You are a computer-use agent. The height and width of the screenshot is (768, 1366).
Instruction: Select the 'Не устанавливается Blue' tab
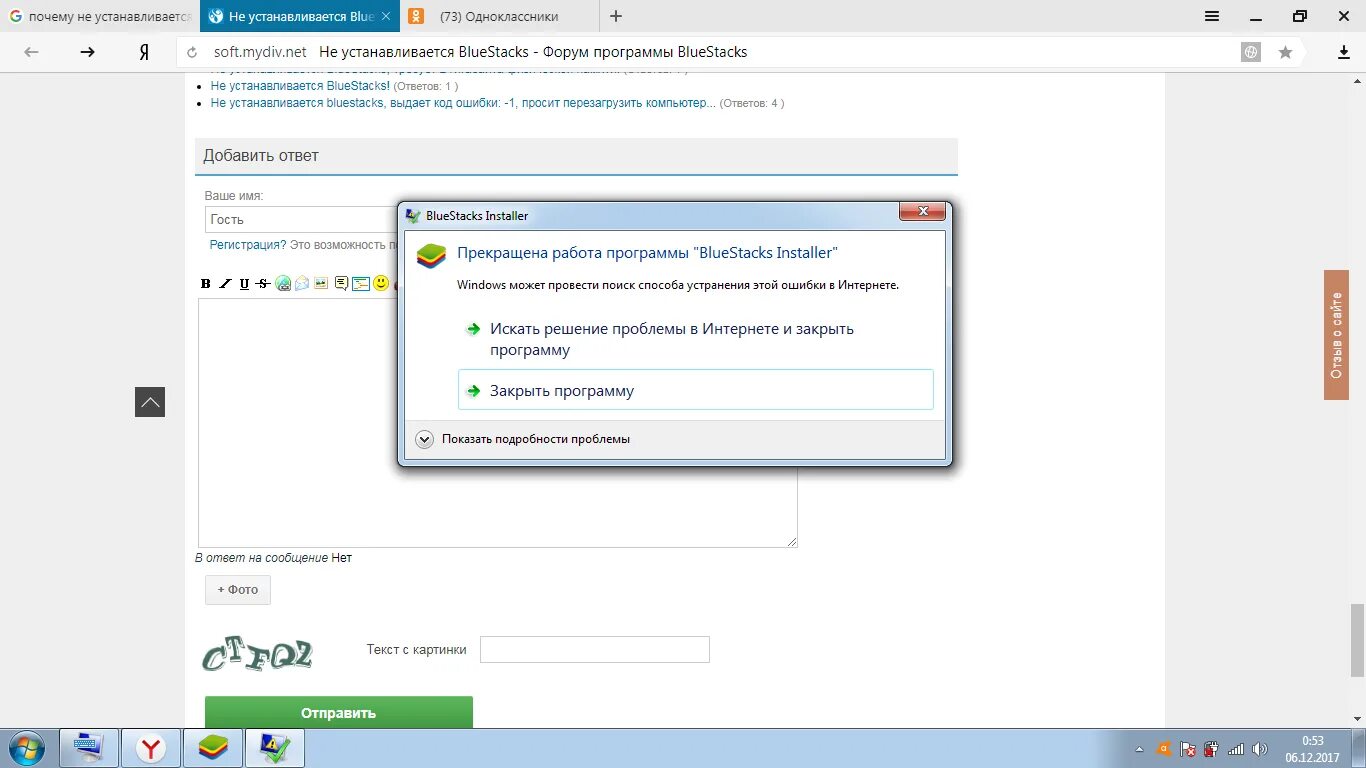(x=291, y=16)
